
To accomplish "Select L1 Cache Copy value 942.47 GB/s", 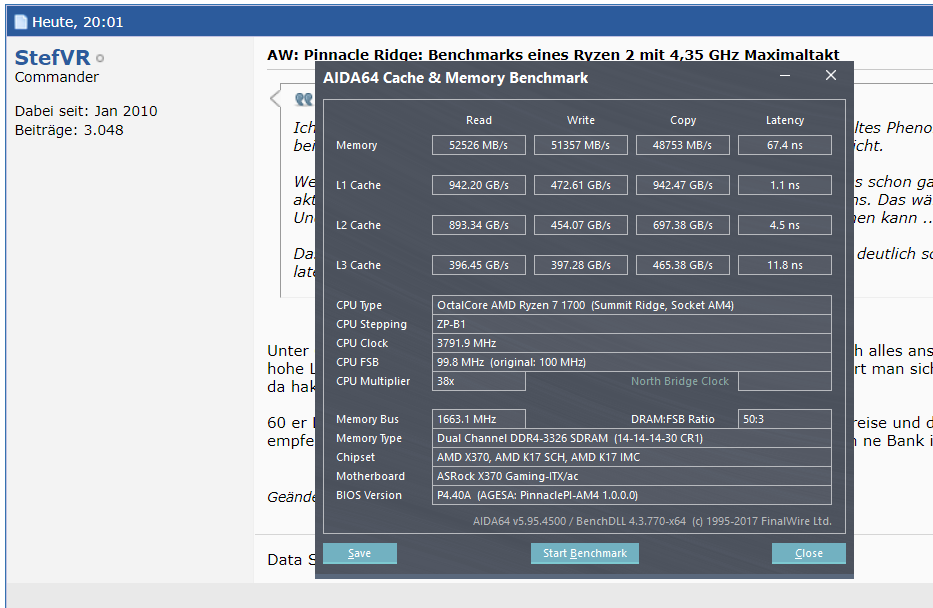I will pos(682,185).
